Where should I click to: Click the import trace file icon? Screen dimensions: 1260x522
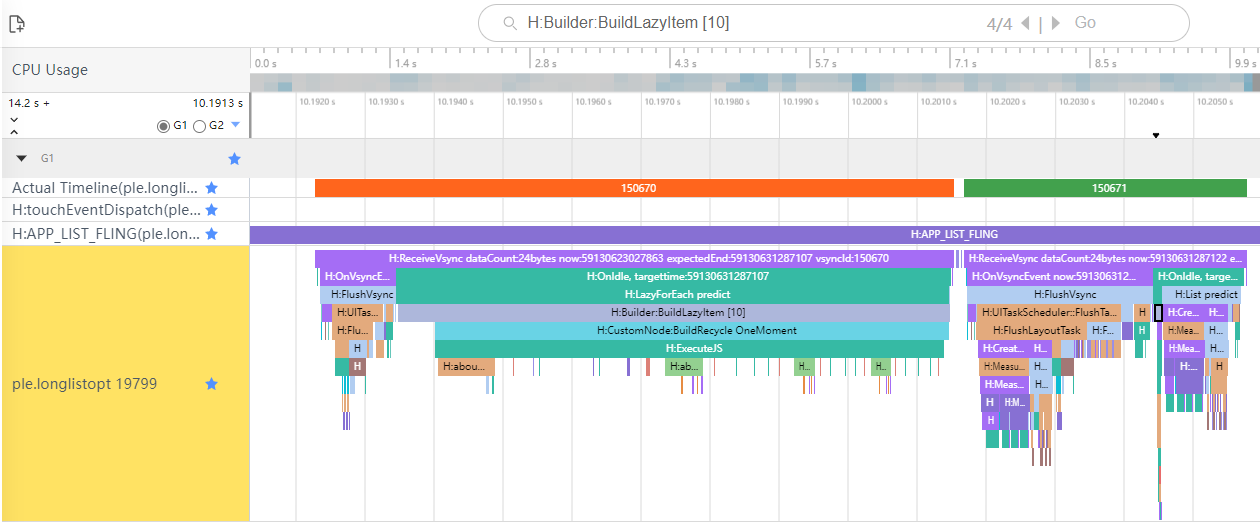tap(17, 23)
